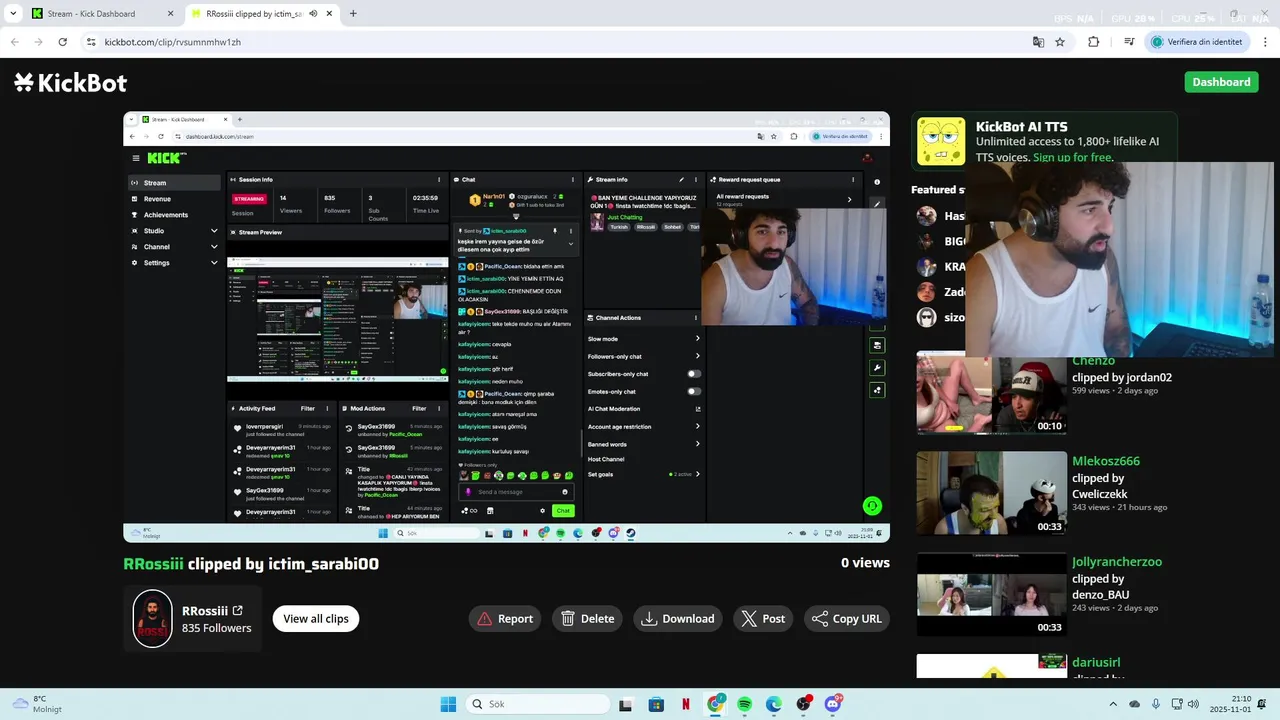This screenshot has height=720, width=1280.
Task: Open the Mlekosz666 clip thumbnail
Action: 992,493
